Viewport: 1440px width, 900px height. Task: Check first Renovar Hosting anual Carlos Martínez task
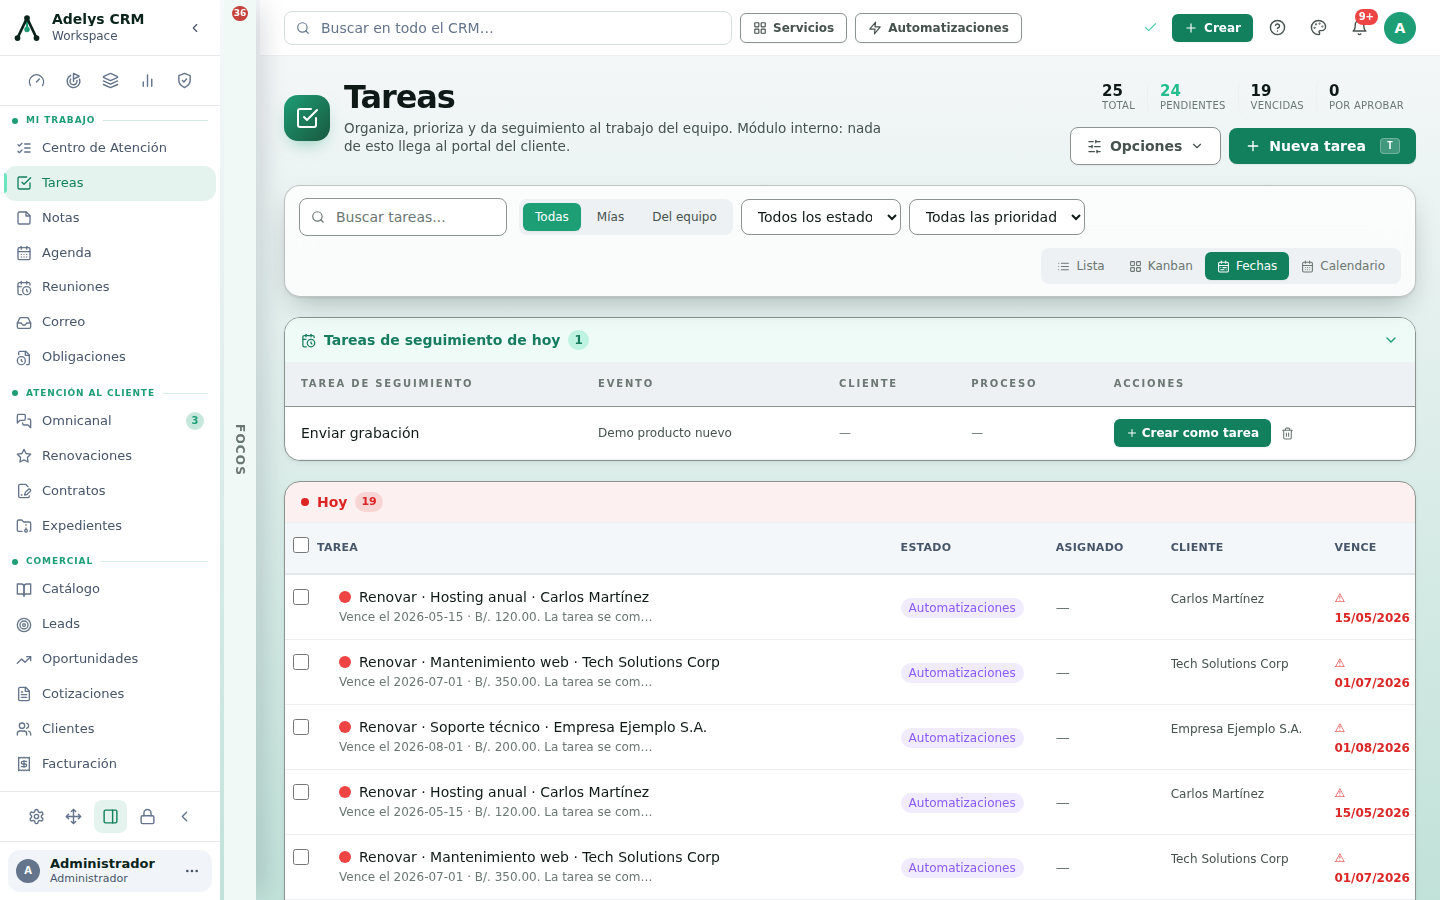301,597
